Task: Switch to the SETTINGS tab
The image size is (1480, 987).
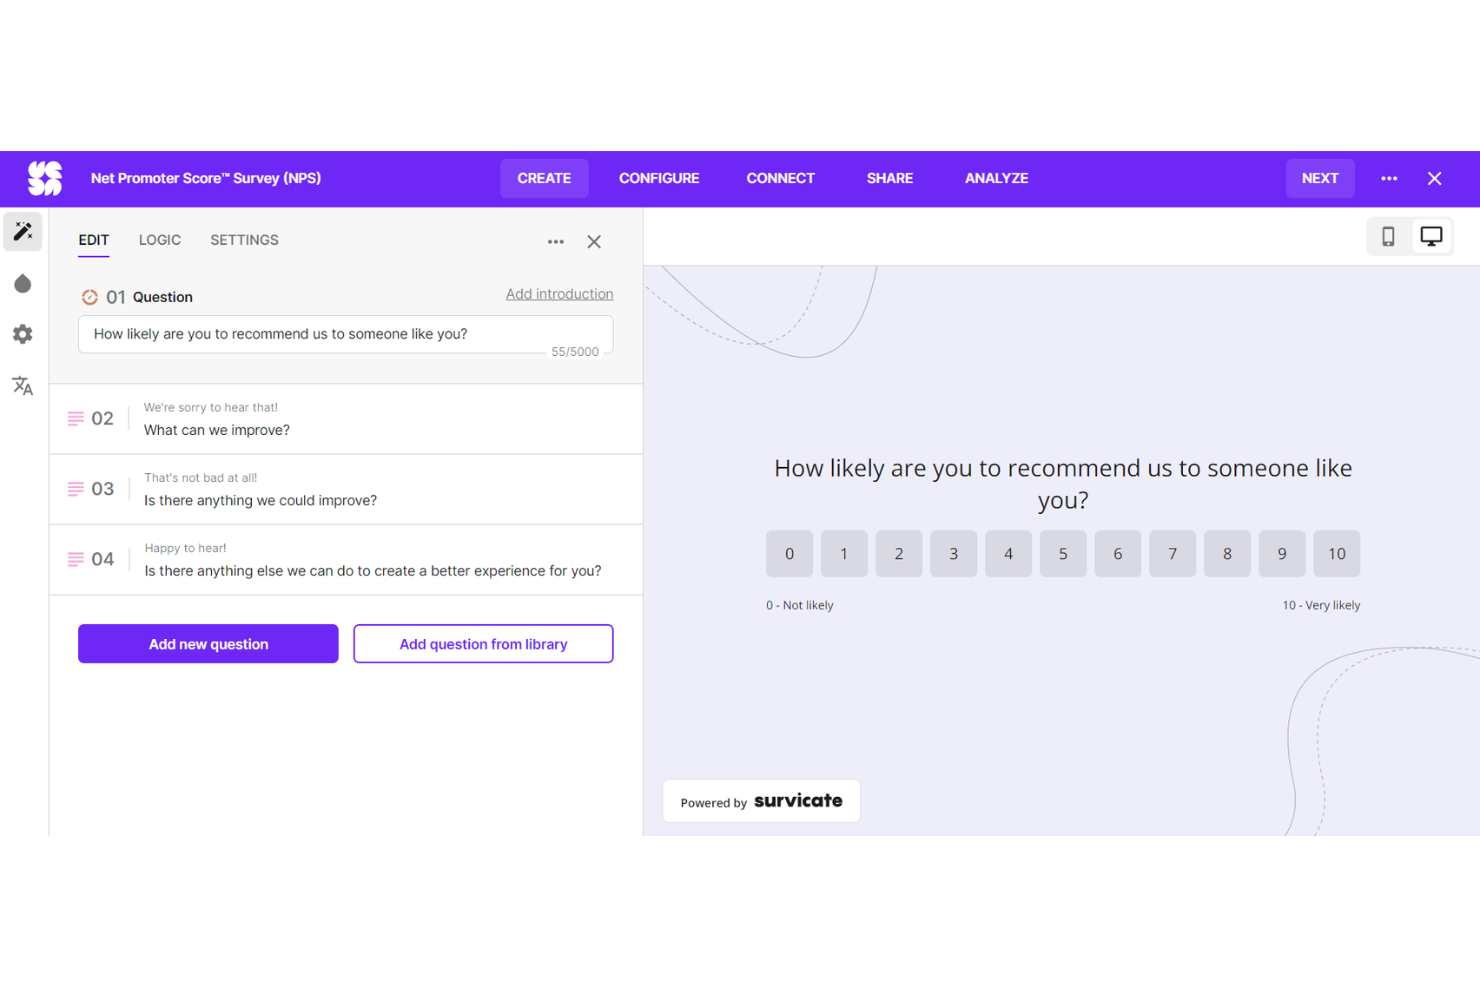Action: point(244,240)
